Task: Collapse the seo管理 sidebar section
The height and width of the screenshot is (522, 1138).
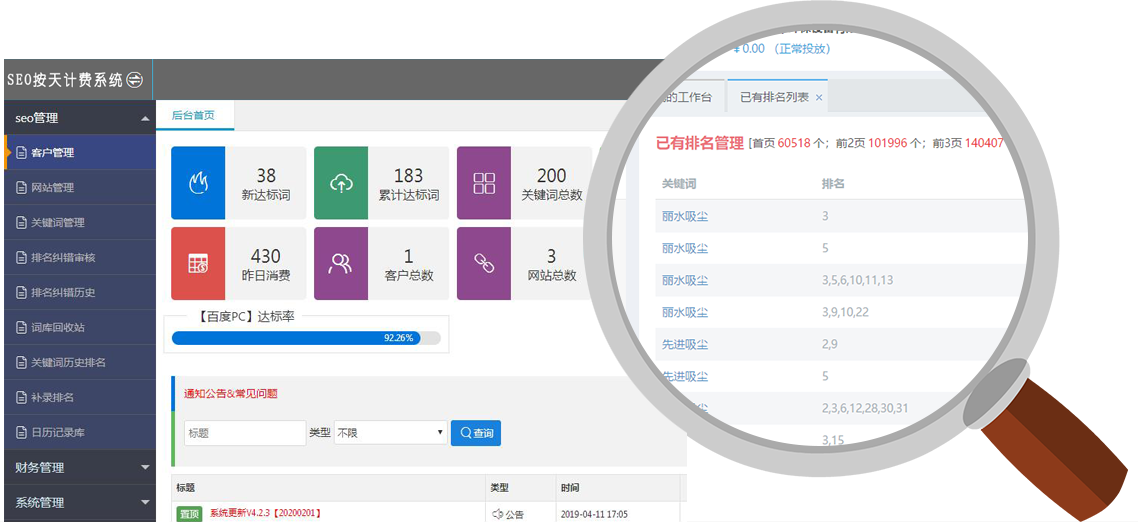Action: click(145, 119)
